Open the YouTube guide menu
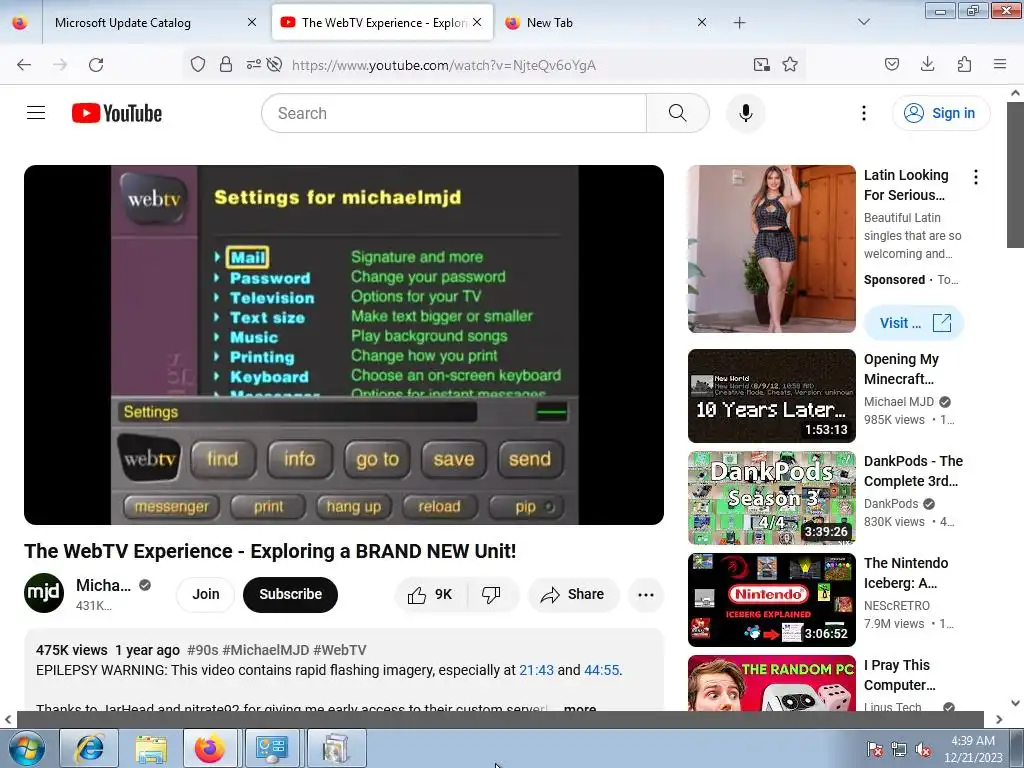This screenshot has height=768, width=1024. (x=36, y=113)
